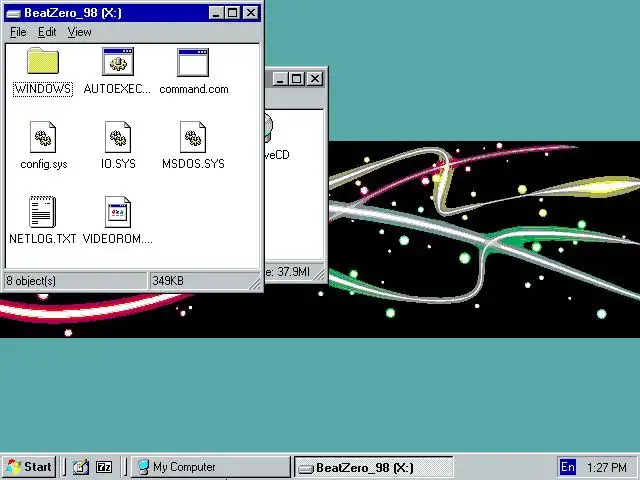Click the command.com file name label
The height and width of the screenshot is (480, 640).
[194, 89]
